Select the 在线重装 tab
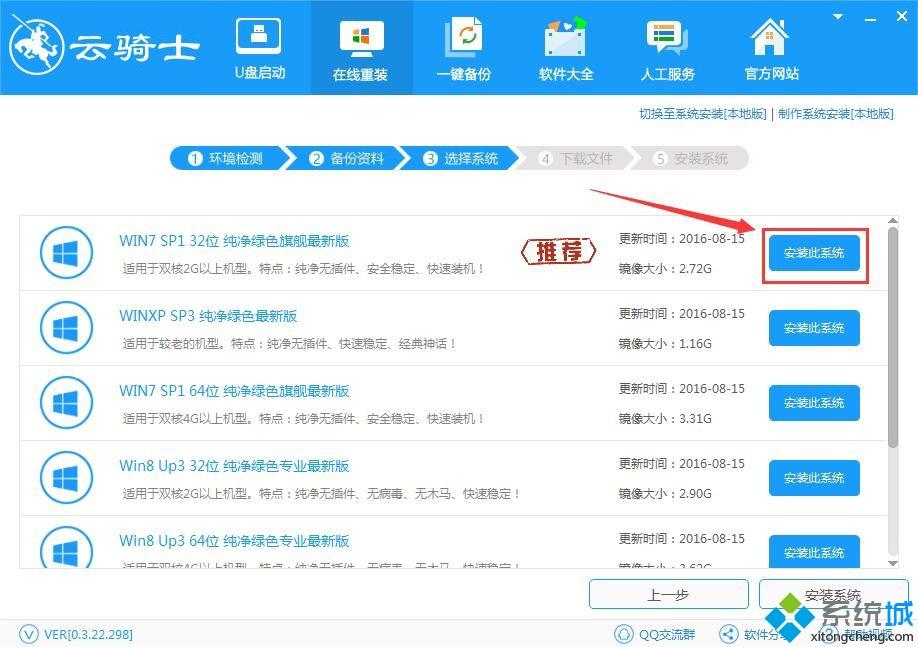This screenshot has width=918, height=647. point(360,49)
